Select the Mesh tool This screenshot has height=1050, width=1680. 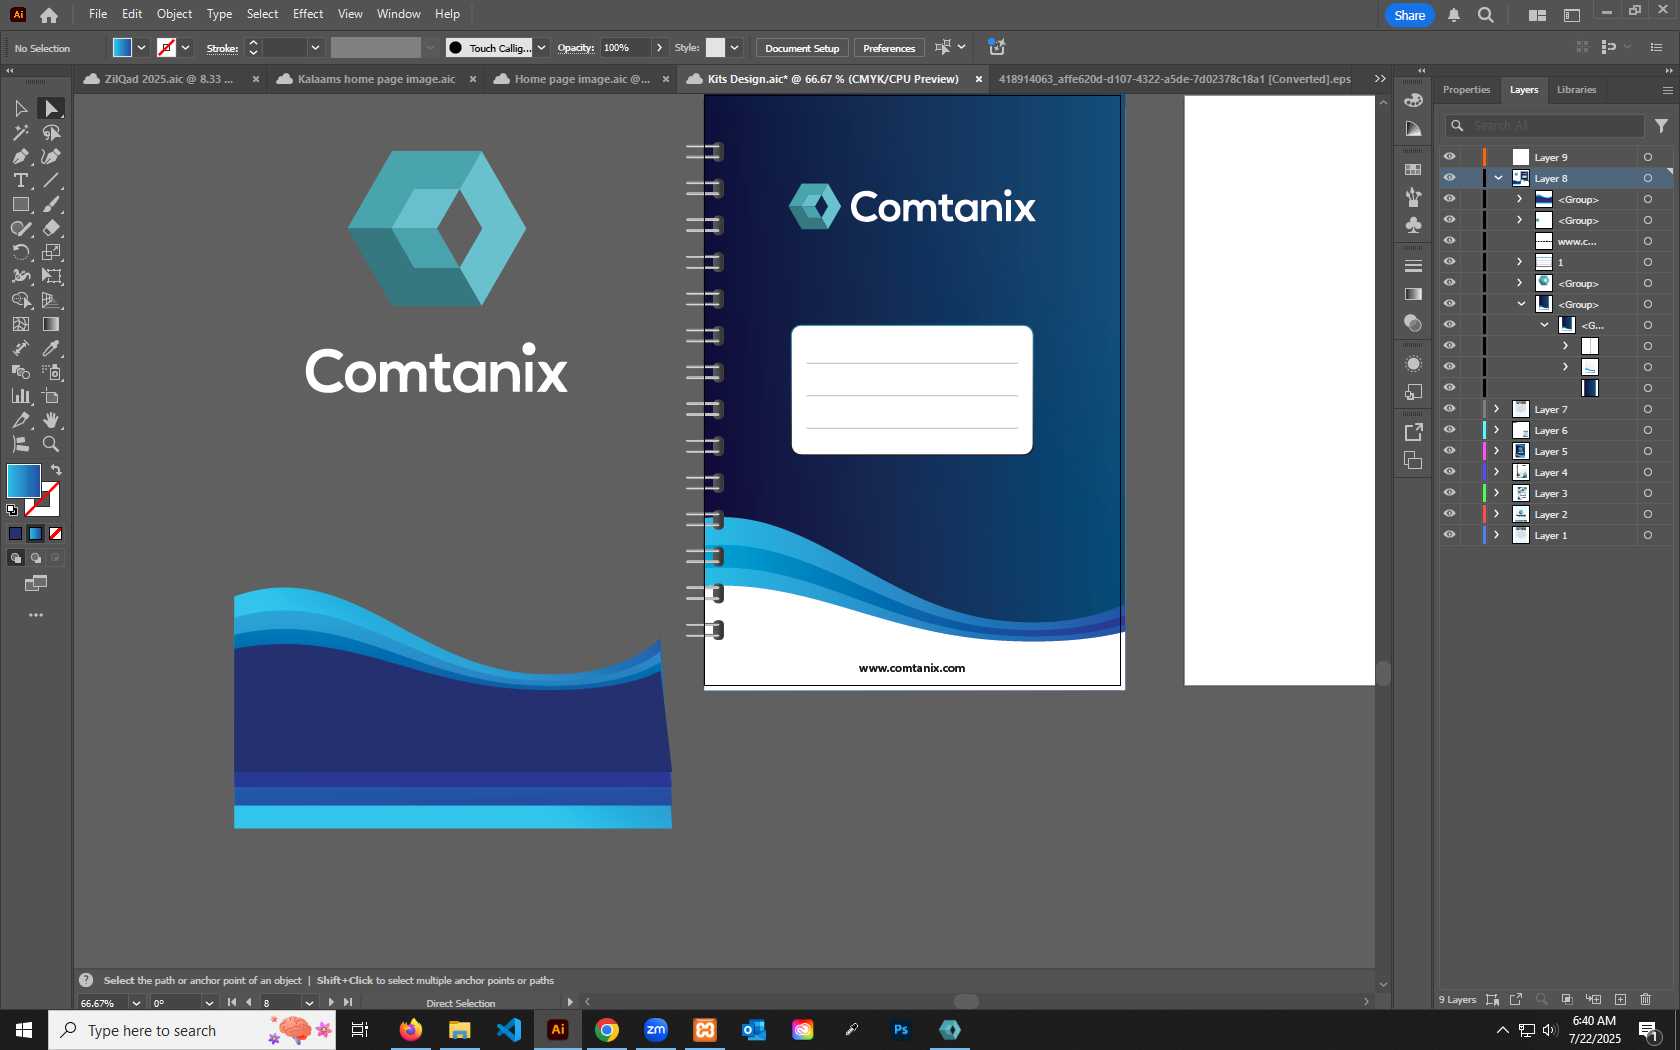click(20, 324)
